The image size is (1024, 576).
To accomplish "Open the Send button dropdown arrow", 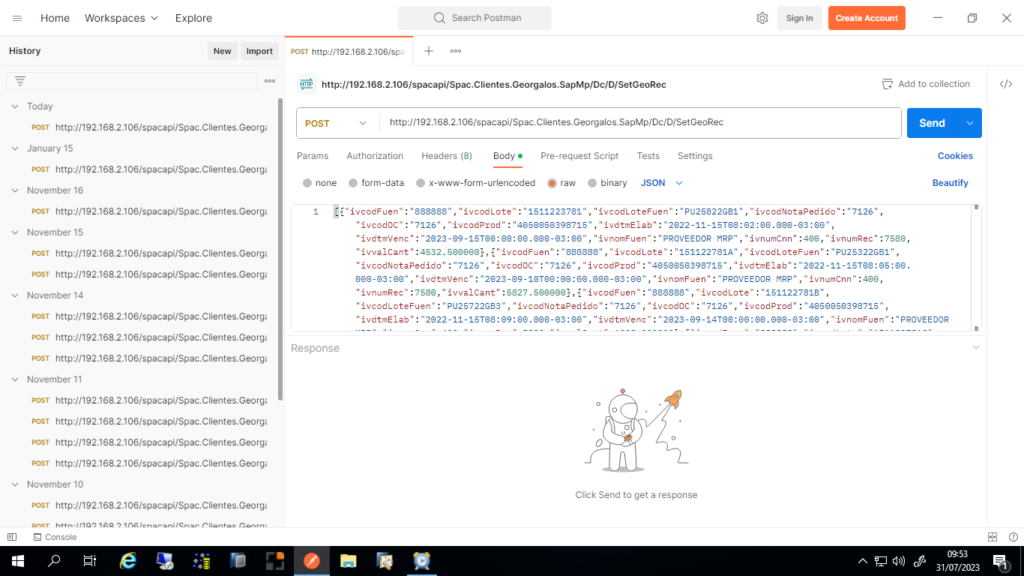I will pos(970,123).
